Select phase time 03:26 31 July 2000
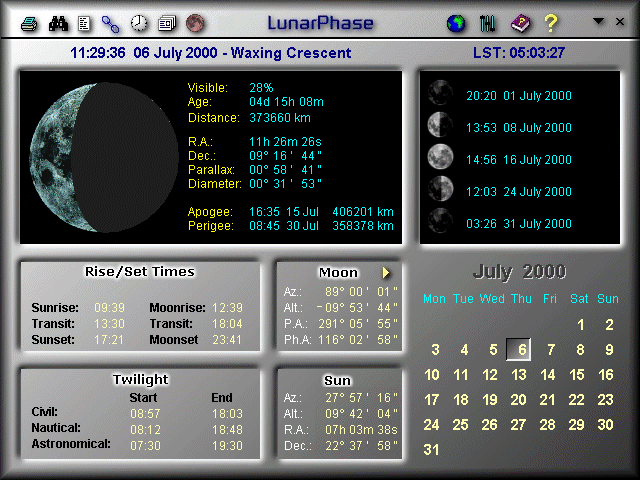Viewport: 640px width, 480px height. [x=519, y=224]
